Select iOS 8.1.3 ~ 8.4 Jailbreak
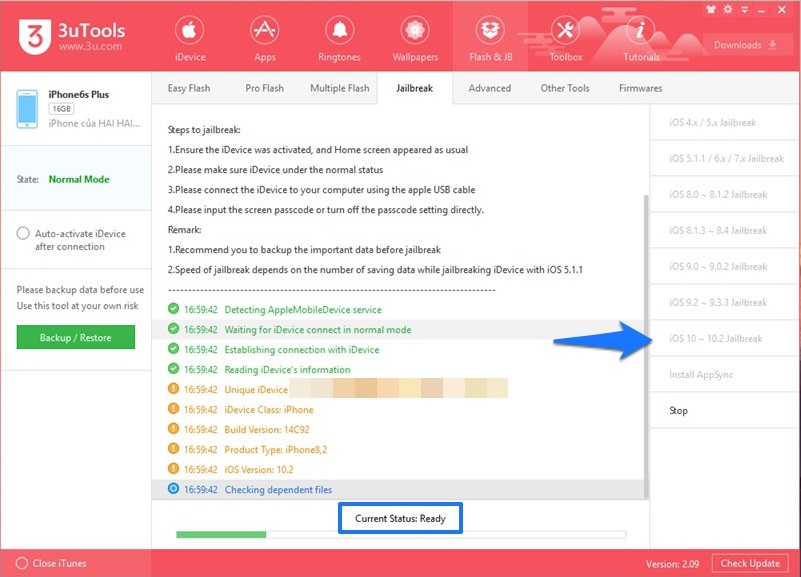 click(x=724, y=230)
